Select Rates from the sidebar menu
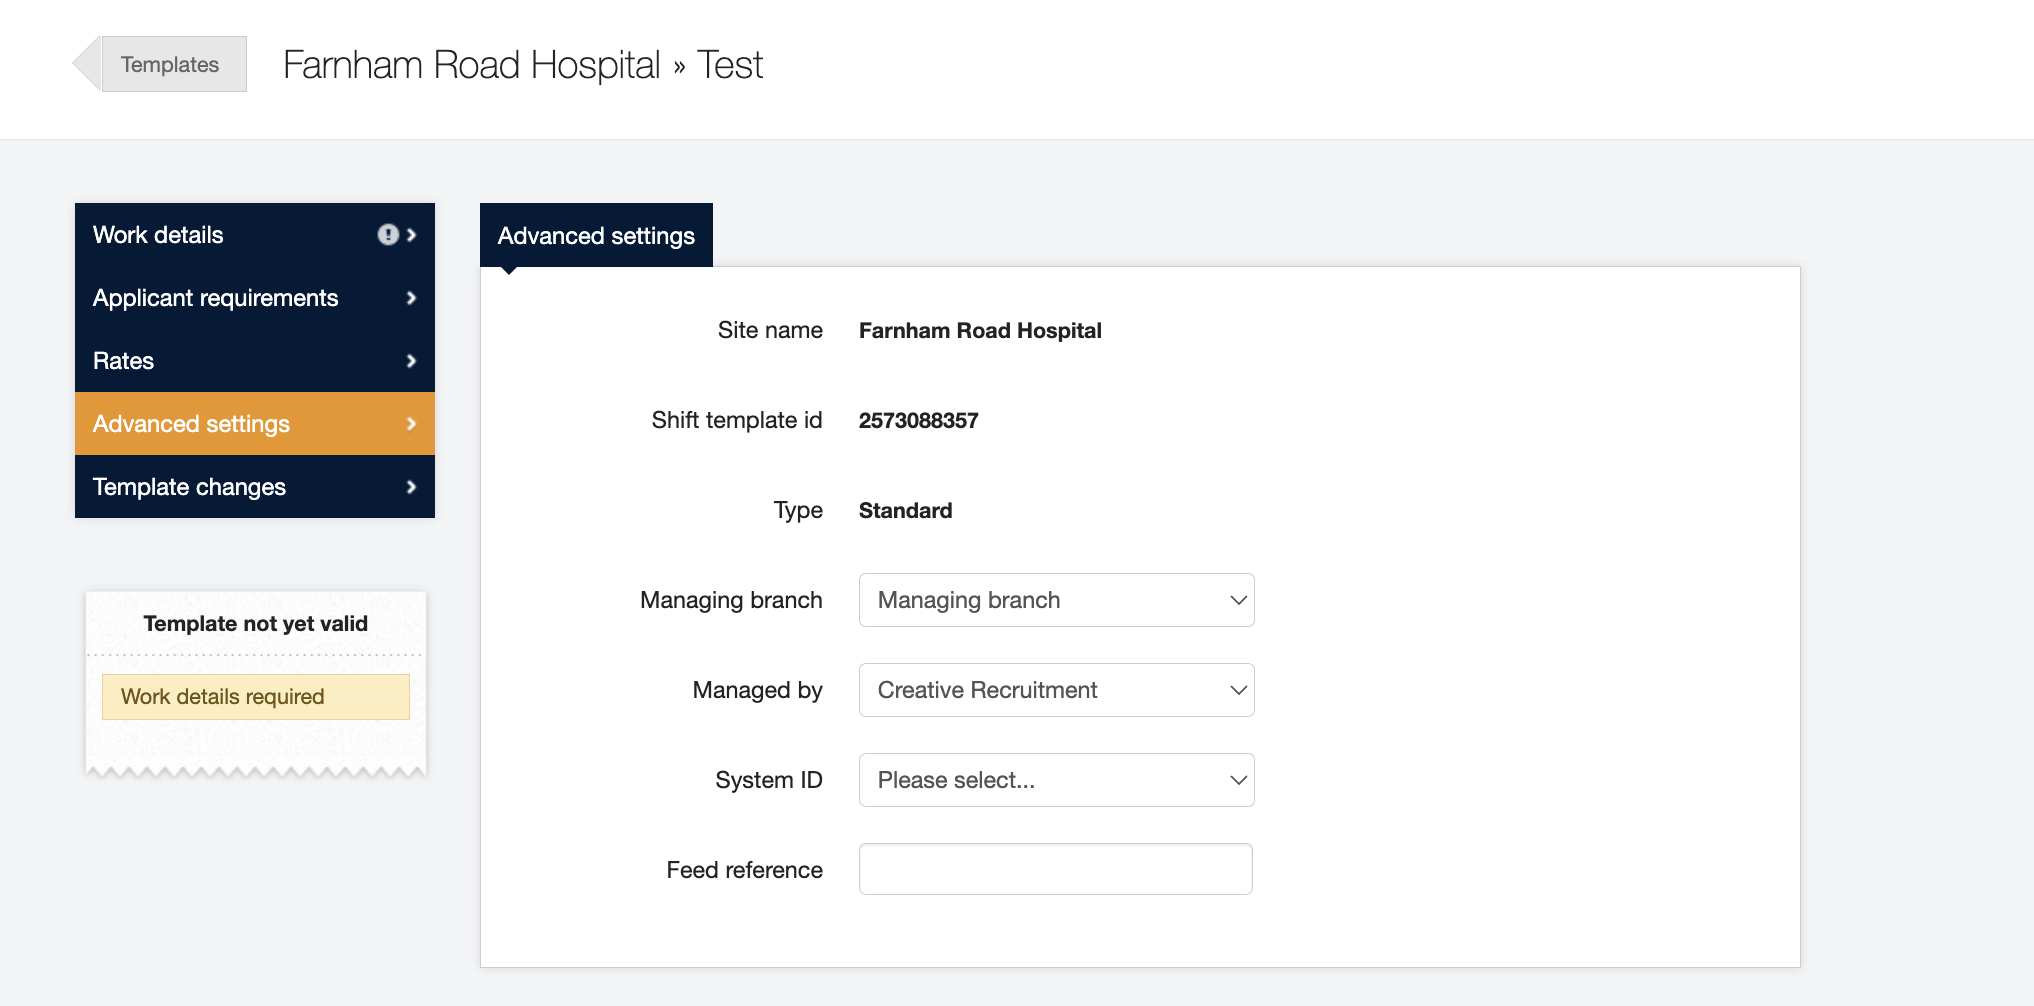Viewport: 2034px width, 1006px height. pyautogui.click(x=123, y=361)
